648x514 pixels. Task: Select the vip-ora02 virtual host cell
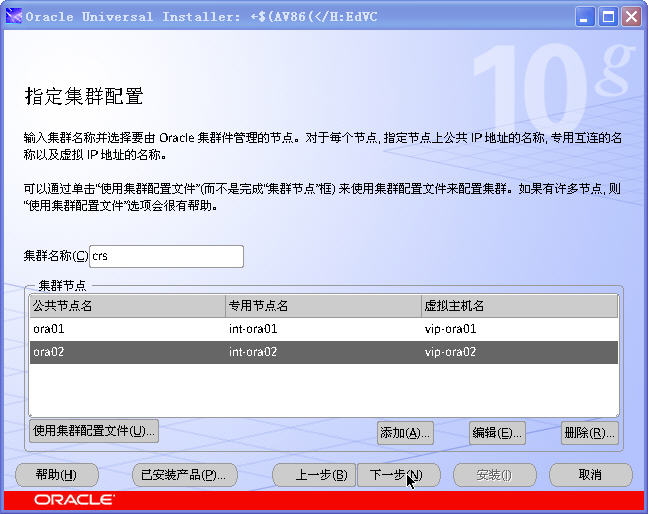click(519, 352)
